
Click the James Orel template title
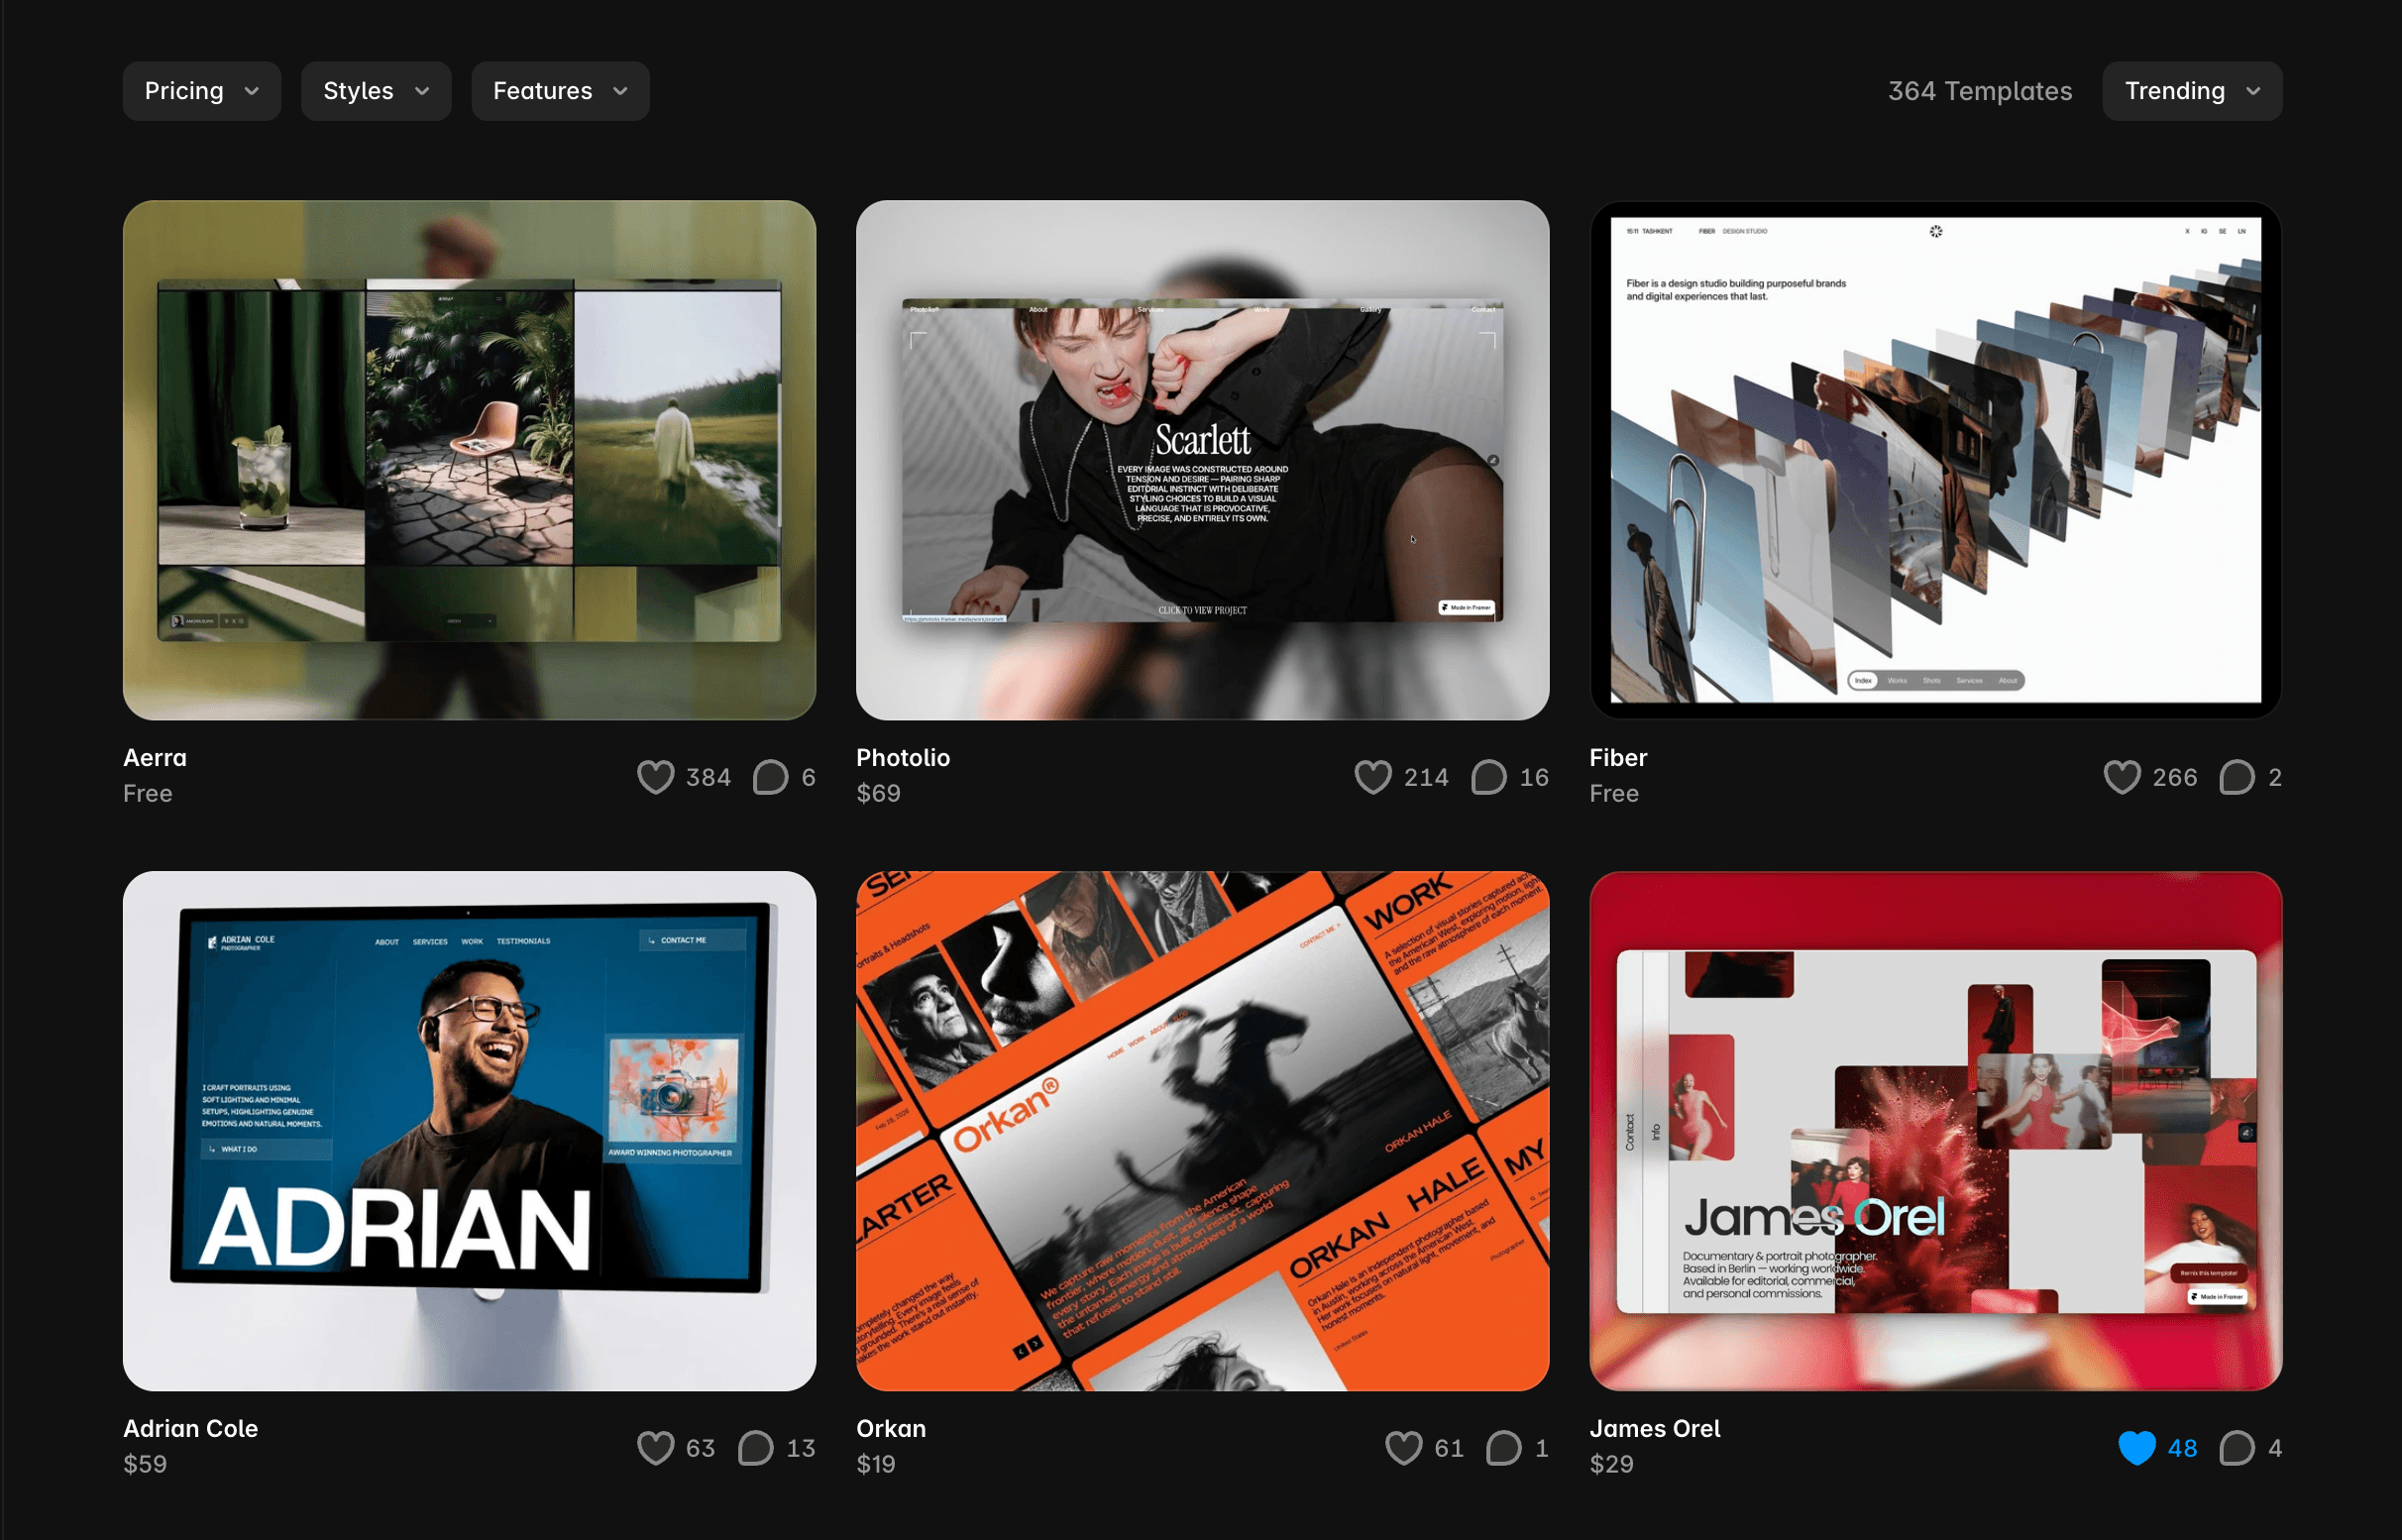1655,1429
